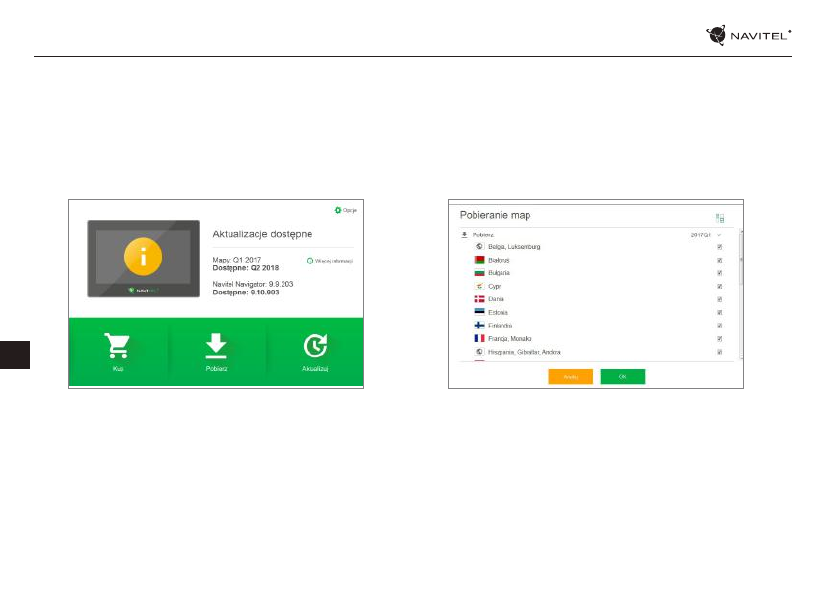Open Opcje gear settings
Viewport: 840px width, 595px height.
click(345, 210)
